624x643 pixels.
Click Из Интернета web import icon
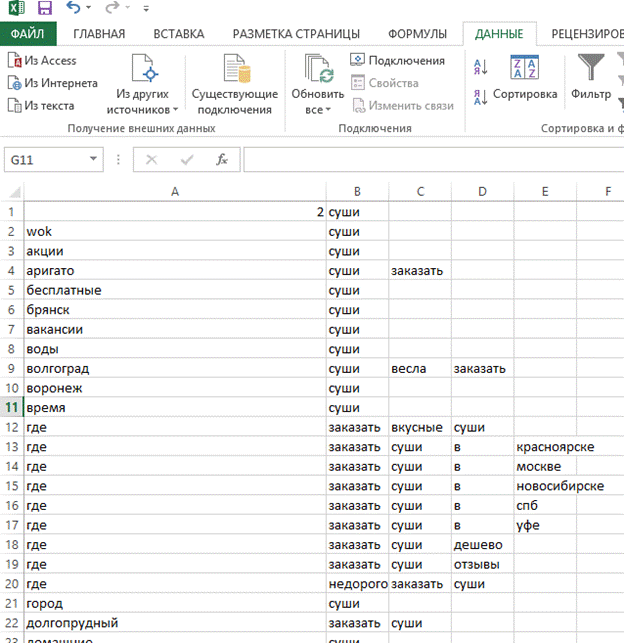(x=14, y=83)
